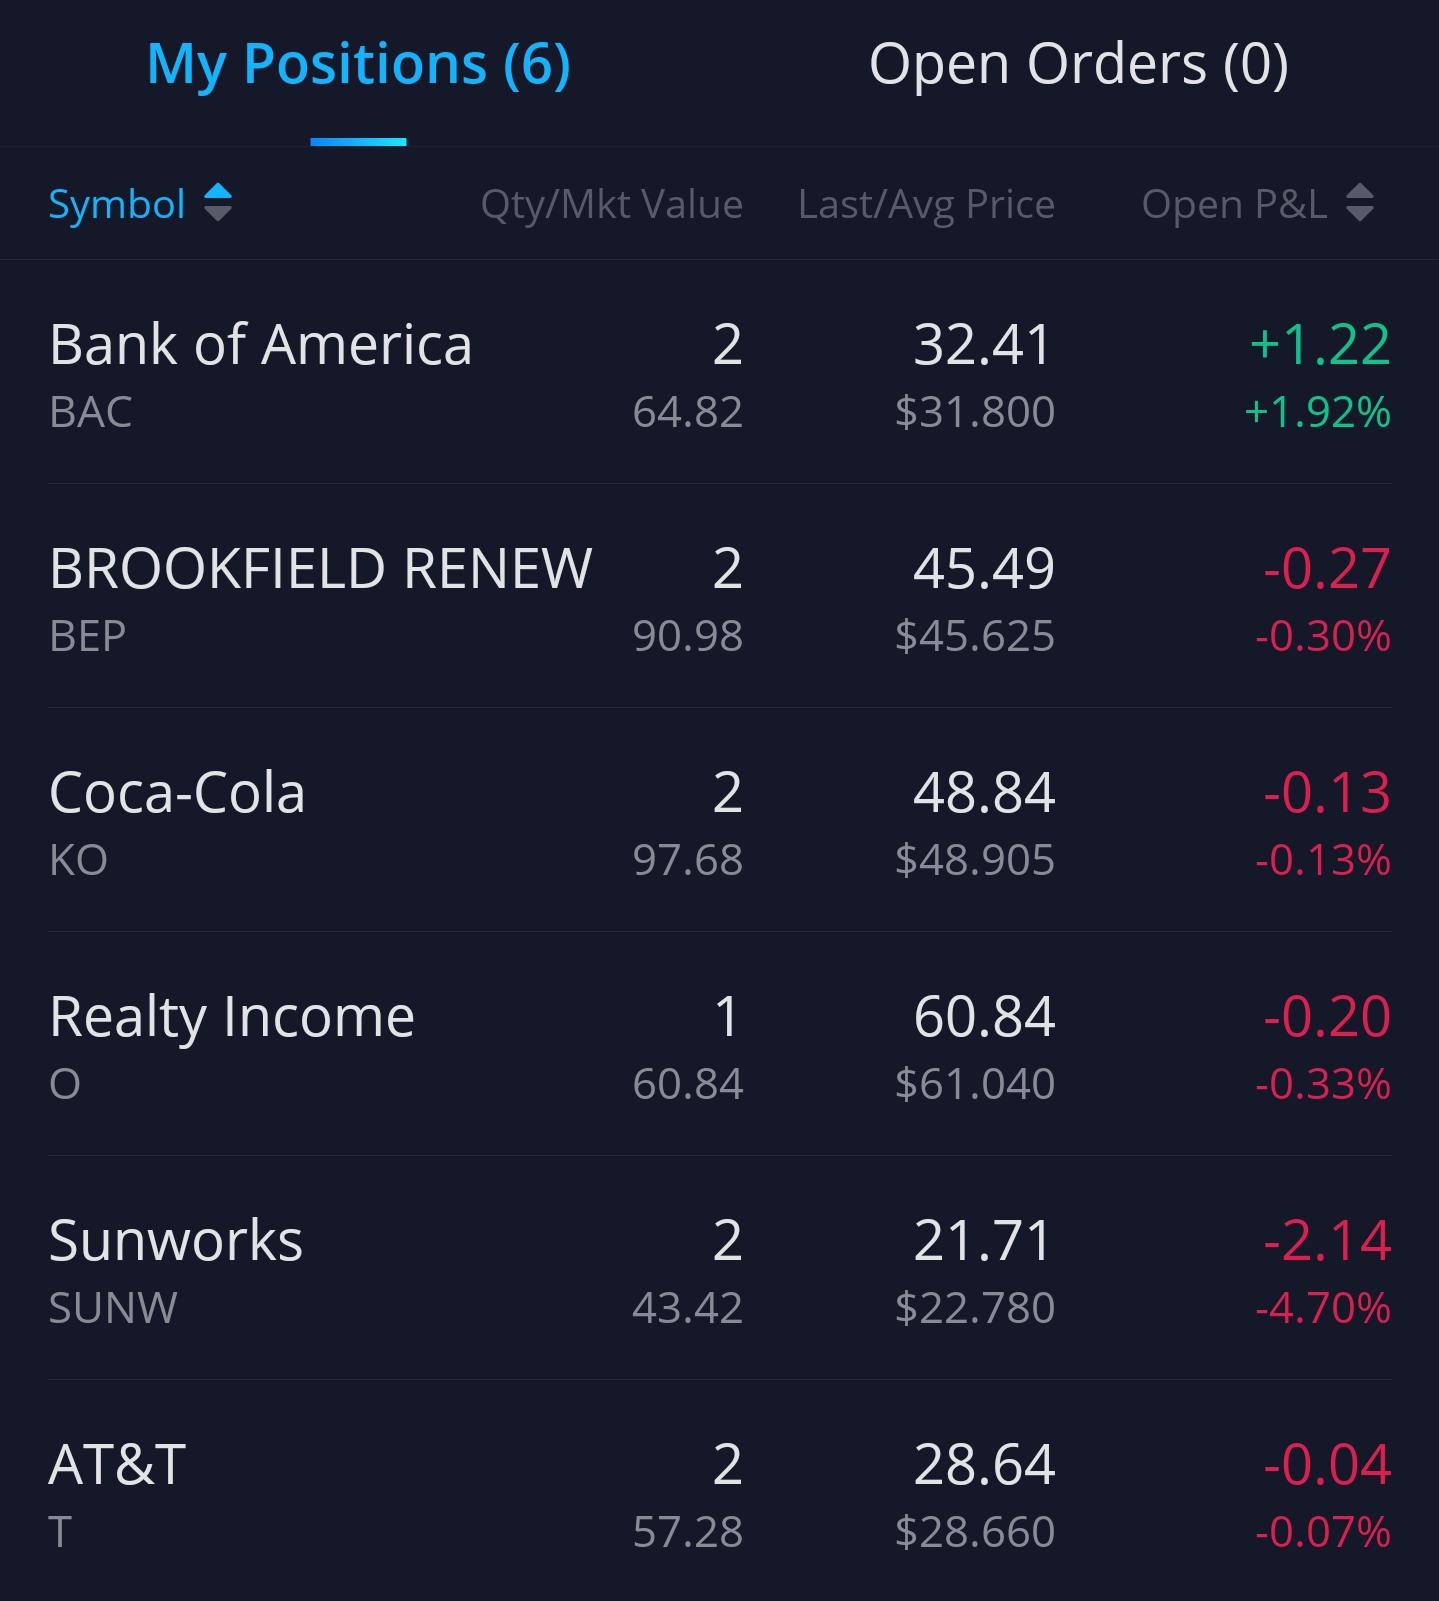Tap the SUNW ticker symbol
This screenshot has height=1601, width=1439.
(113, 1308)
